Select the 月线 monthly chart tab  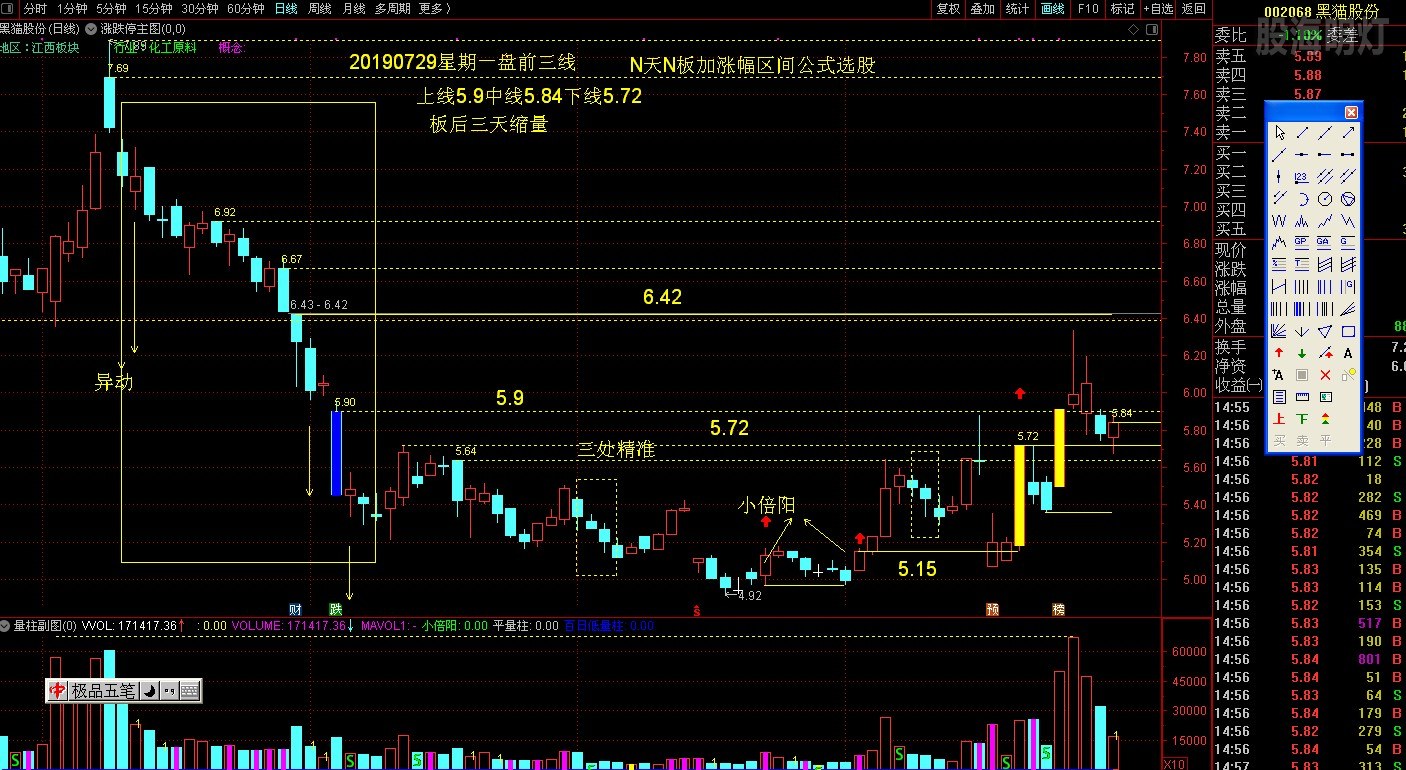click(x=353, y=8)
